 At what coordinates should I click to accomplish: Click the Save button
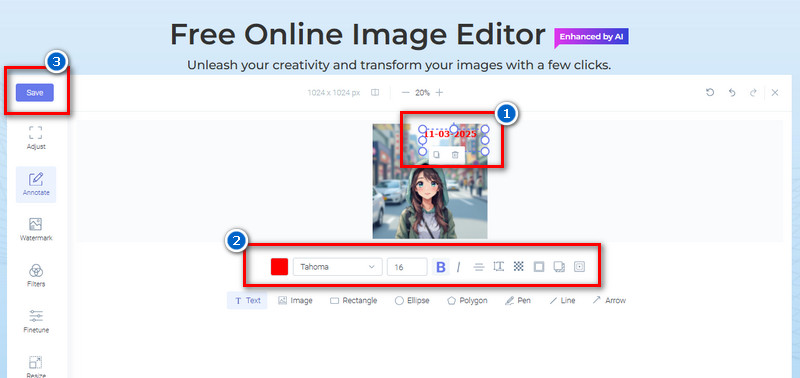[x=35, y=93]
